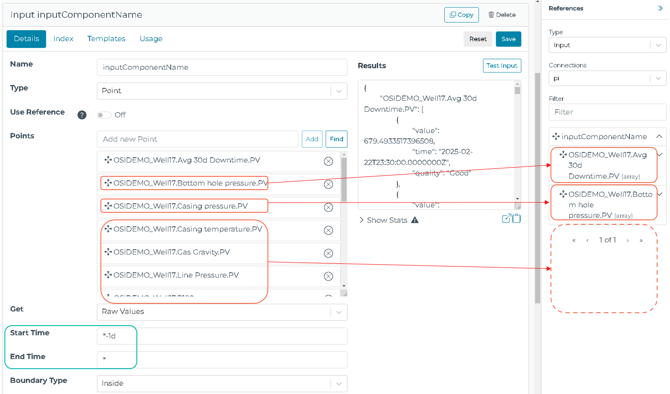Select the OSIDEMO_Well17.Avg 30d Downtime.PV point row
670x394 pixels.
point(219,161)
